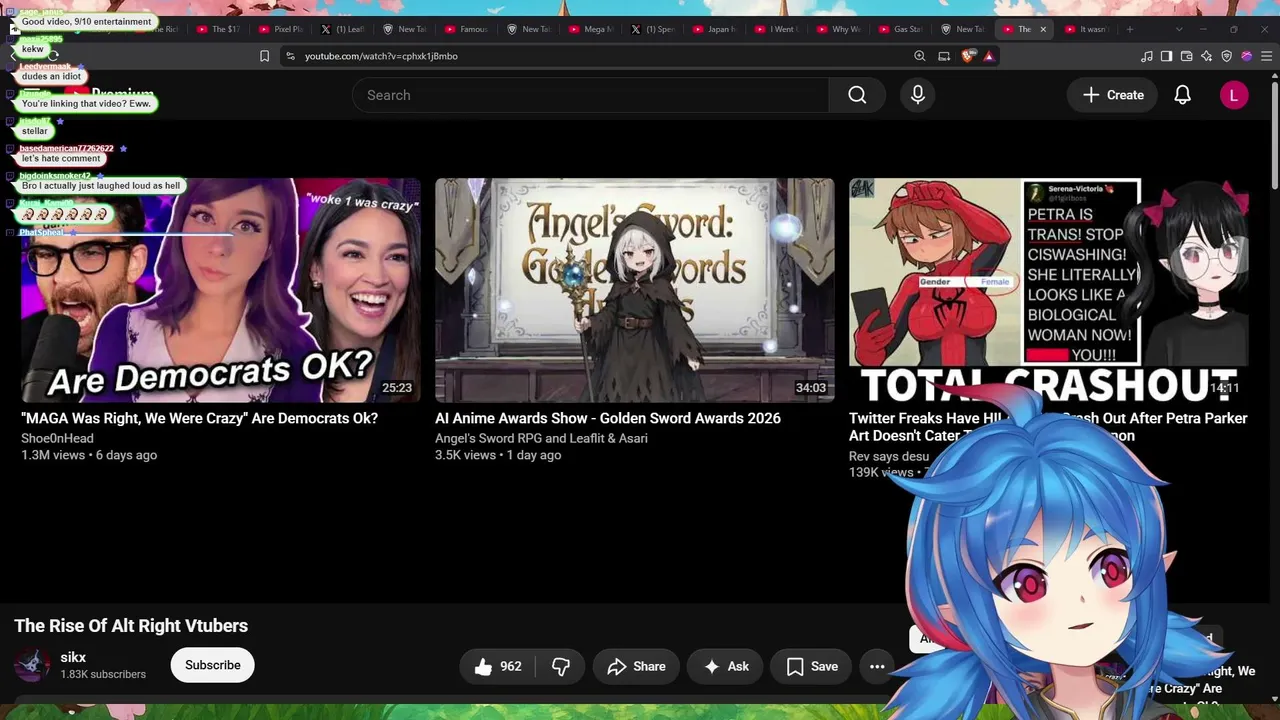Screen dimensions: 1280x720
Task: Switch to the '(1) Spen' X tab
Action: [x=652, y=29]
